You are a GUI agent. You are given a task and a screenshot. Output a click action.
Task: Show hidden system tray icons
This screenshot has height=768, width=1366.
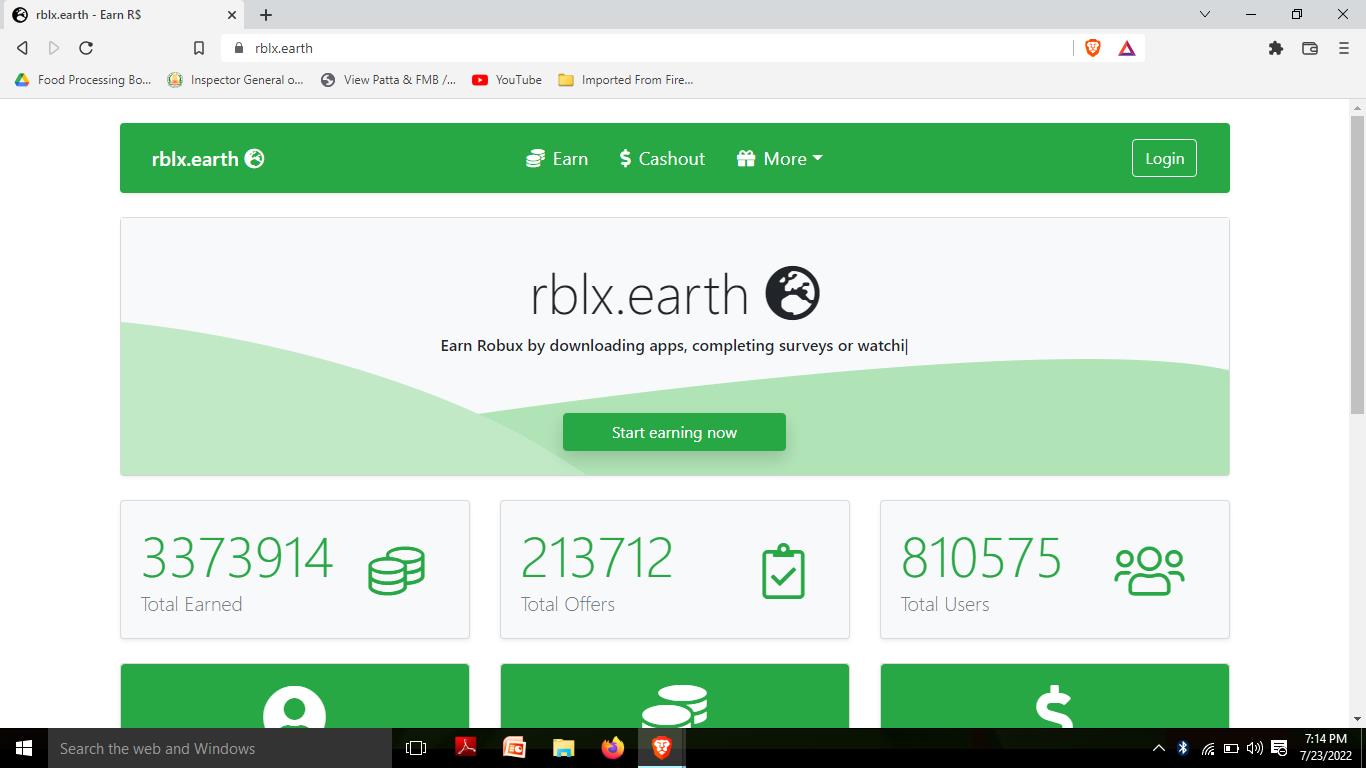(1159, 748)
